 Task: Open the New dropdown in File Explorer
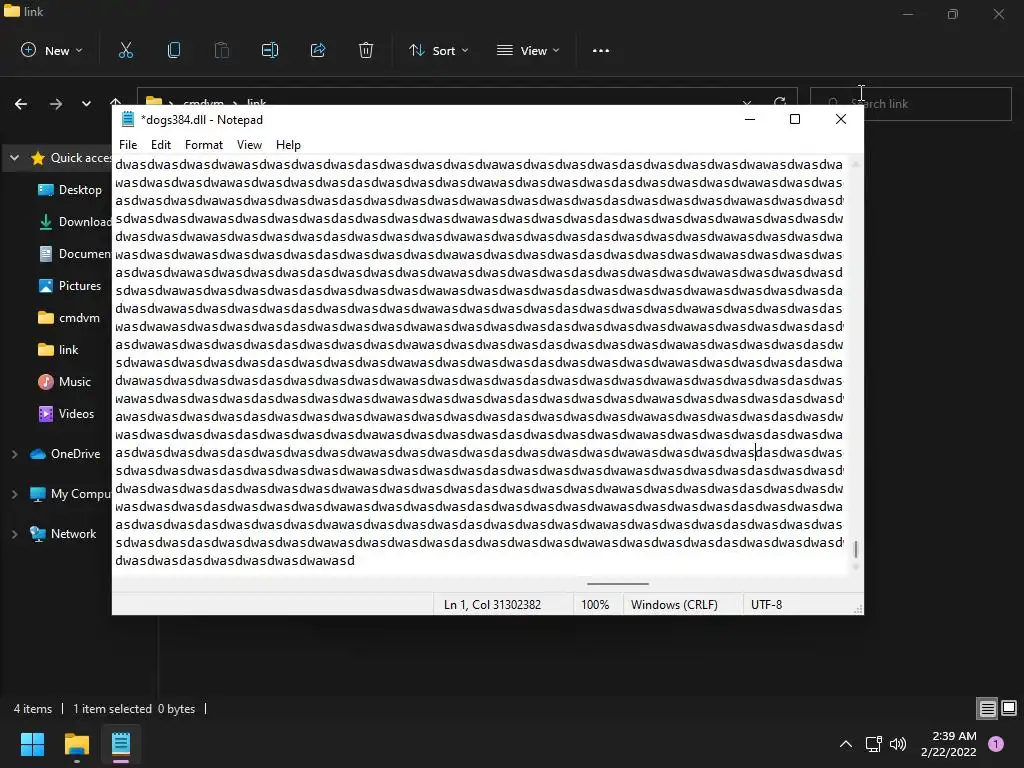(52, 50)
